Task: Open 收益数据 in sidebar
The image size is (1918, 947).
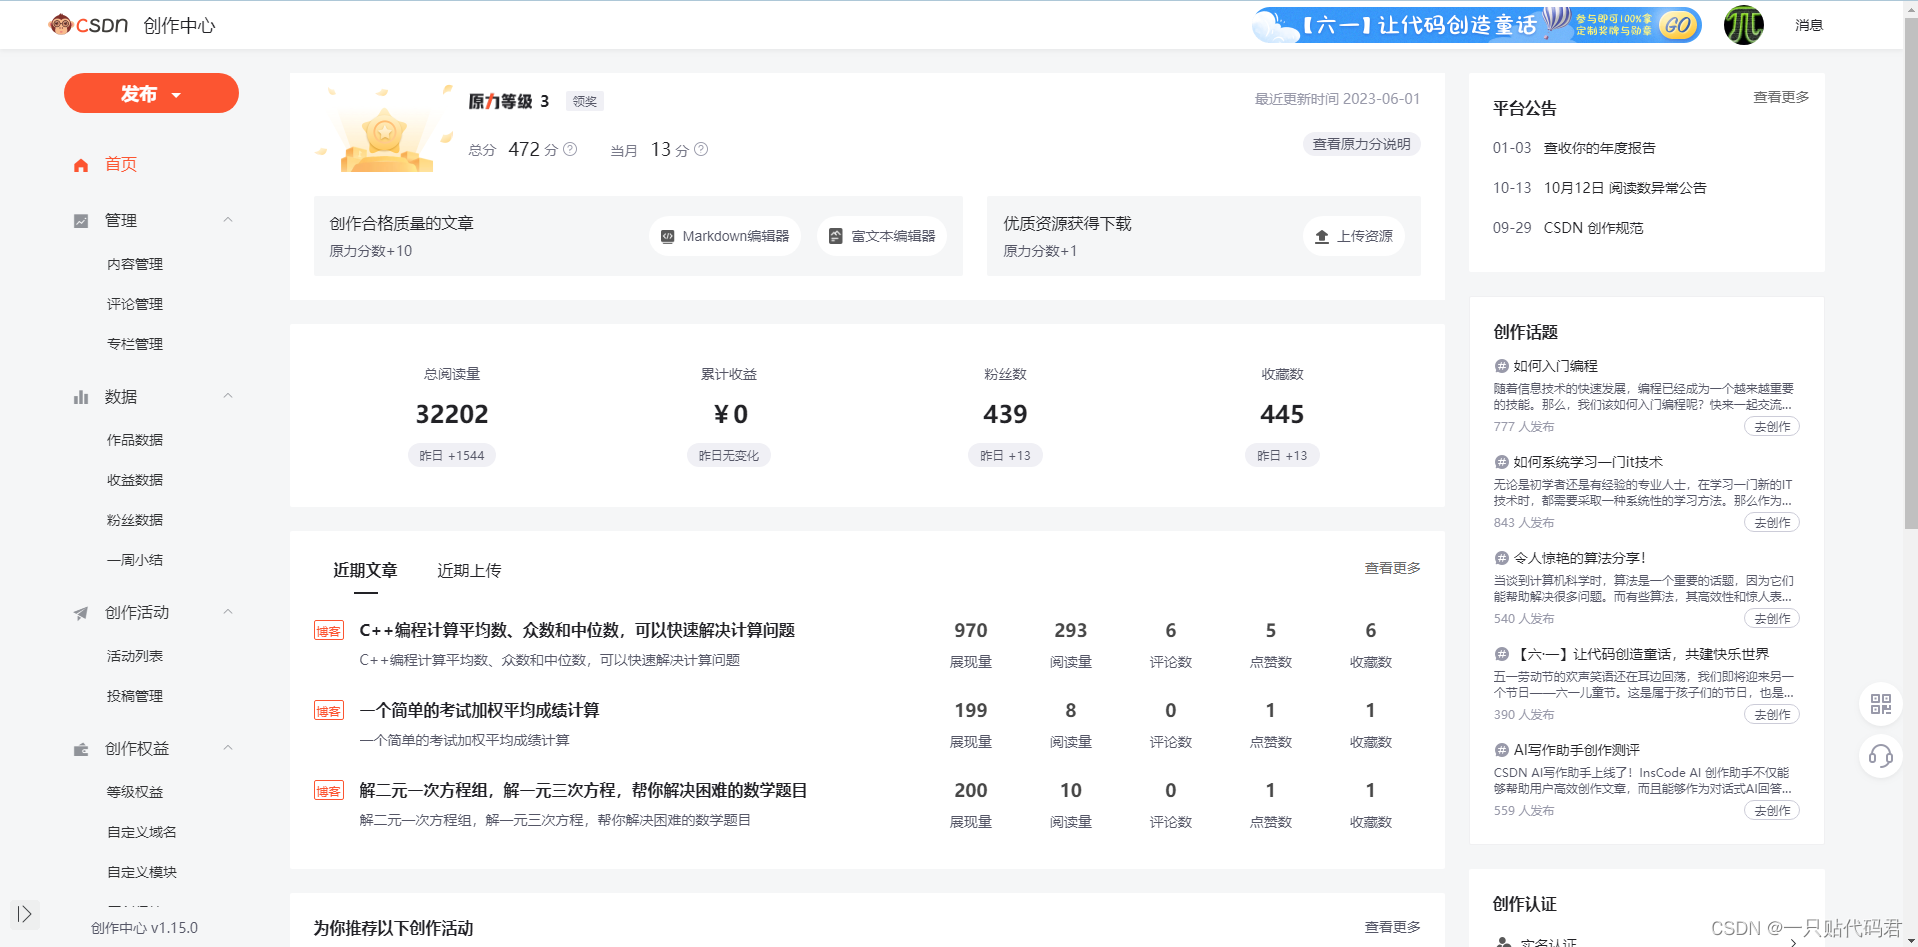Action: pos(135,480)
